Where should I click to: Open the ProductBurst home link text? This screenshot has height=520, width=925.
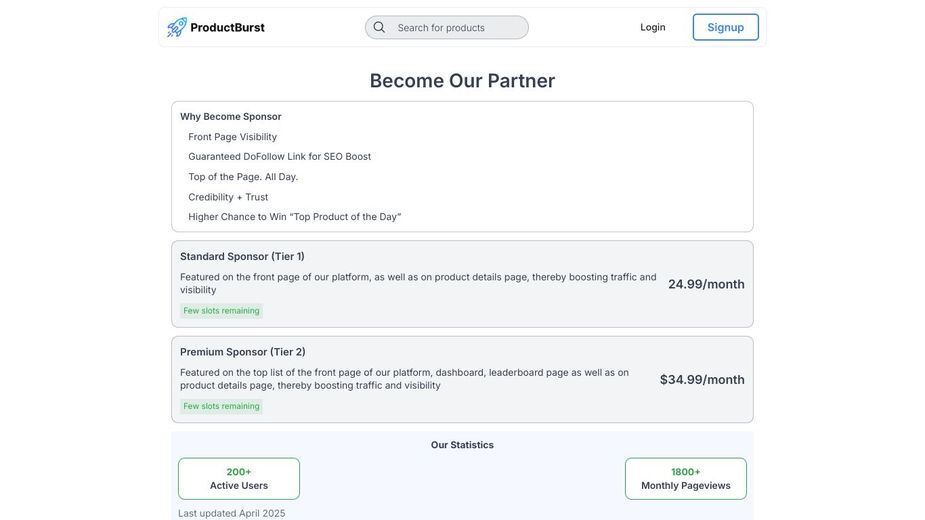[227, 27]
